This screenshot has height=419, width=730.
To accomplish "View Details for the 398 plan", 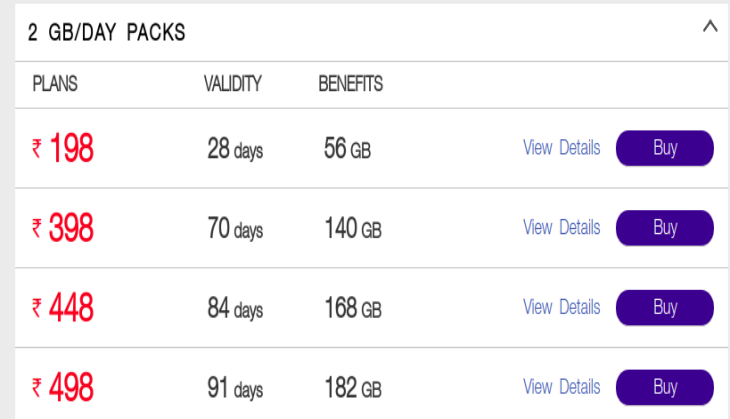I will pos(561,227).
